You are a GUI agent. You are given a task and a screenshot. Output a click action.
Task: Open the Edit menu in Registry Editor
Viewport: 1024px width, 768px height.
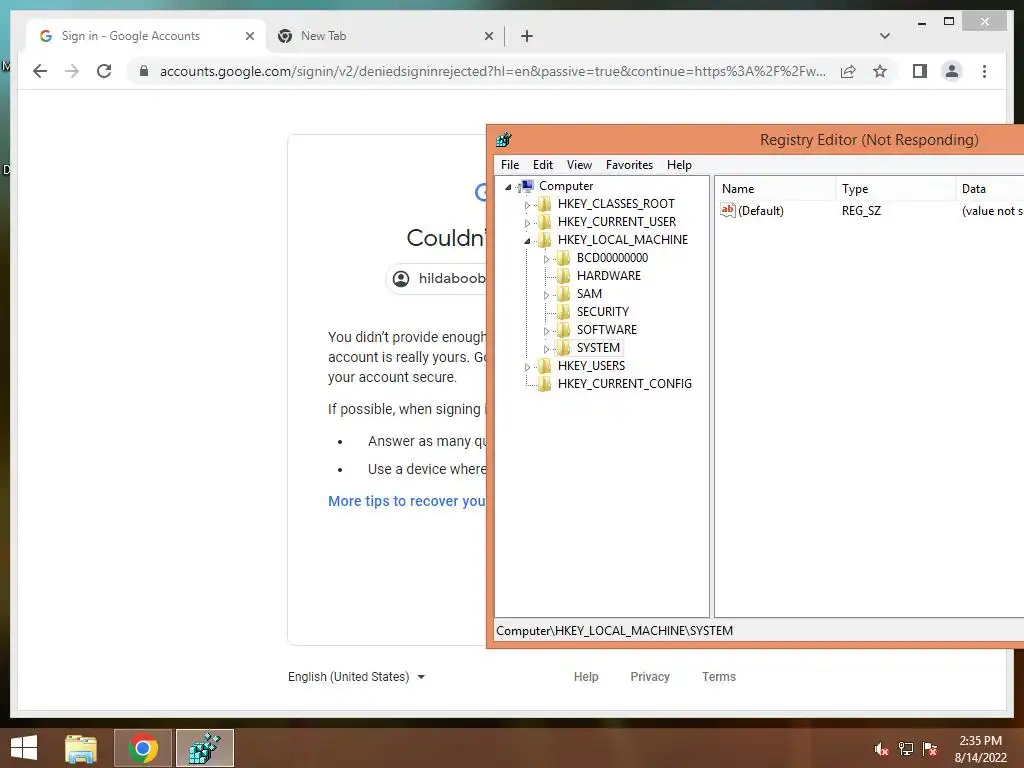(543, 165)
